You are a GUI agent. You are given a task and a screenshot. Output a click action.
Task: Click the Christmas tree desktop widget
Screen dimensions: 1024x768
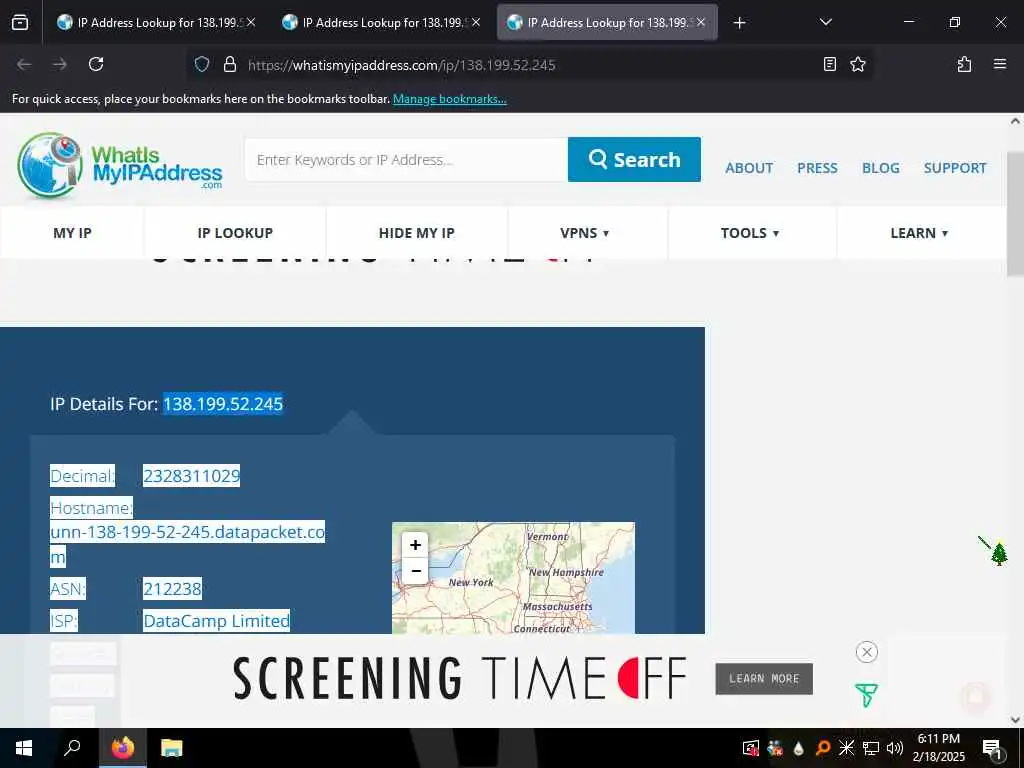[998, 553]
